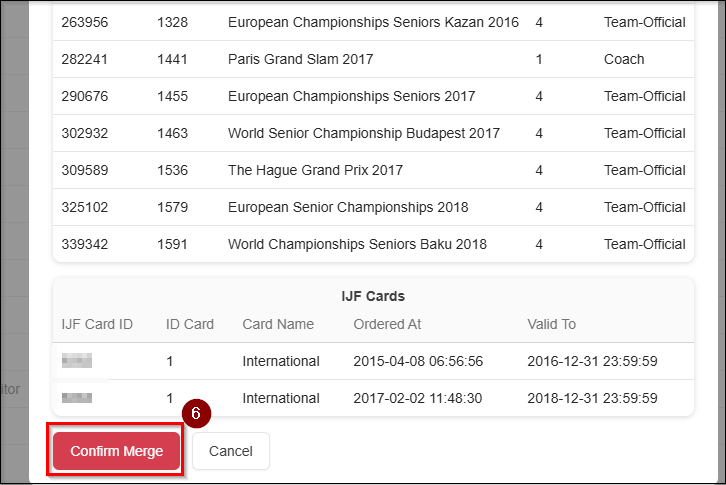The image size is (726, 485).
Task: Click the Card Name column header
Action: [x=277, y=324]
